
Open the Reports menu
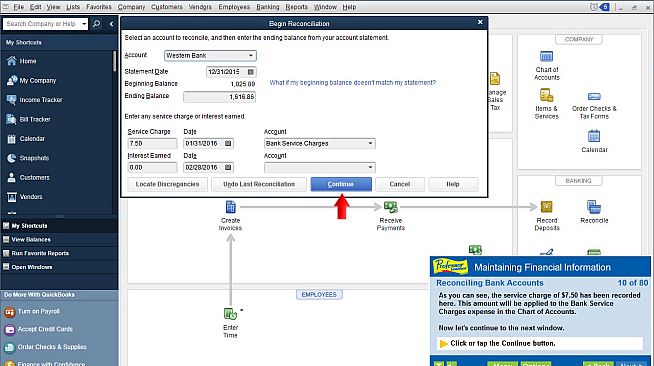pos(297,7)
